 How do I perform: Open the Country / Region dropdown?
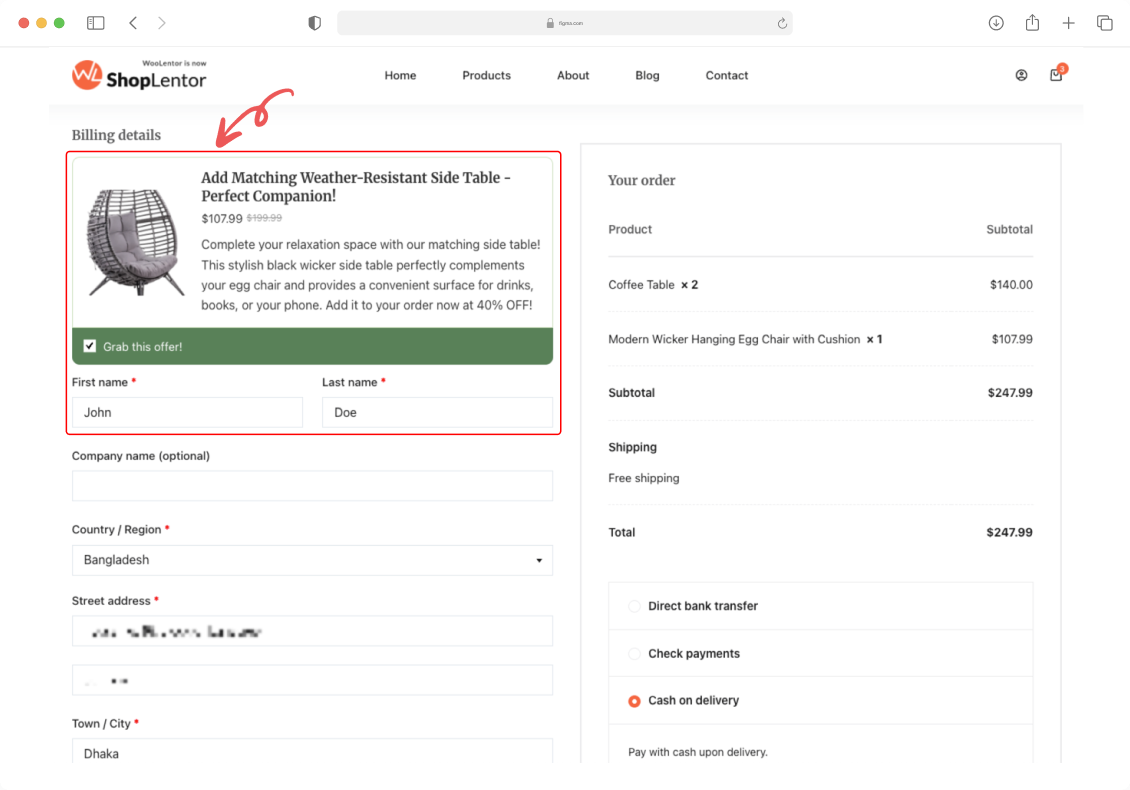point(312,560)
